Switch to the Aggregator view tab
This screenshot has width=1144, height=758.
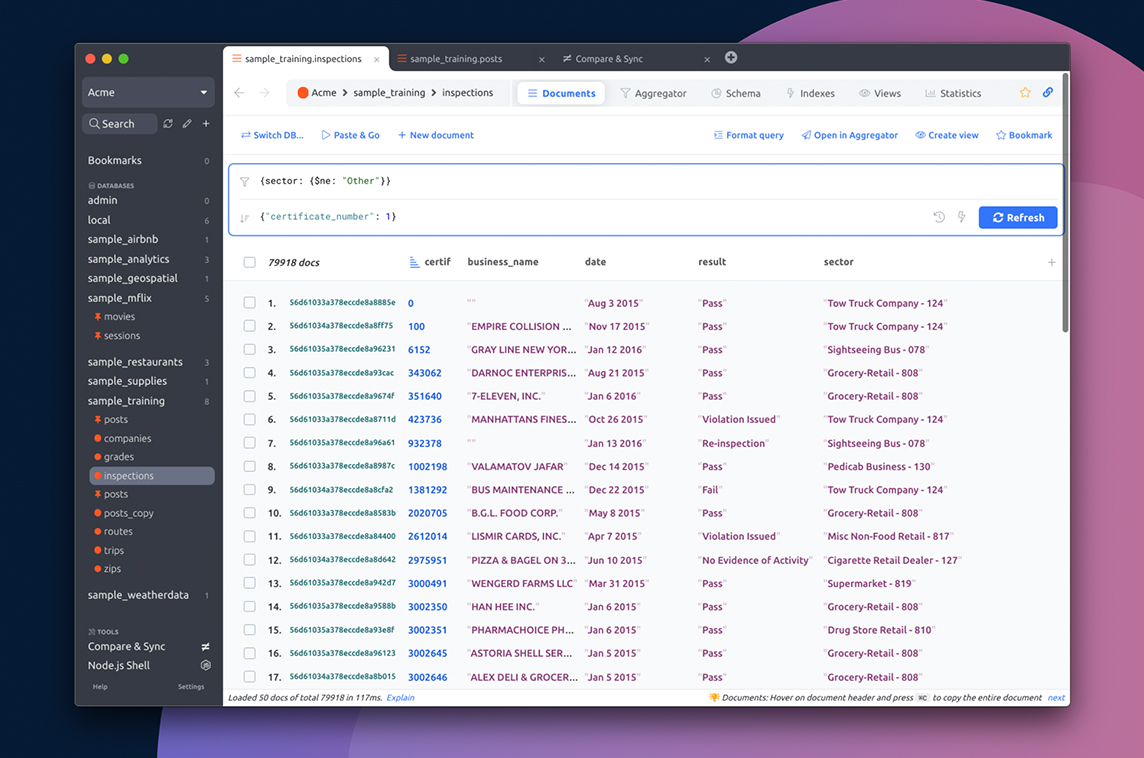[653, 93]
